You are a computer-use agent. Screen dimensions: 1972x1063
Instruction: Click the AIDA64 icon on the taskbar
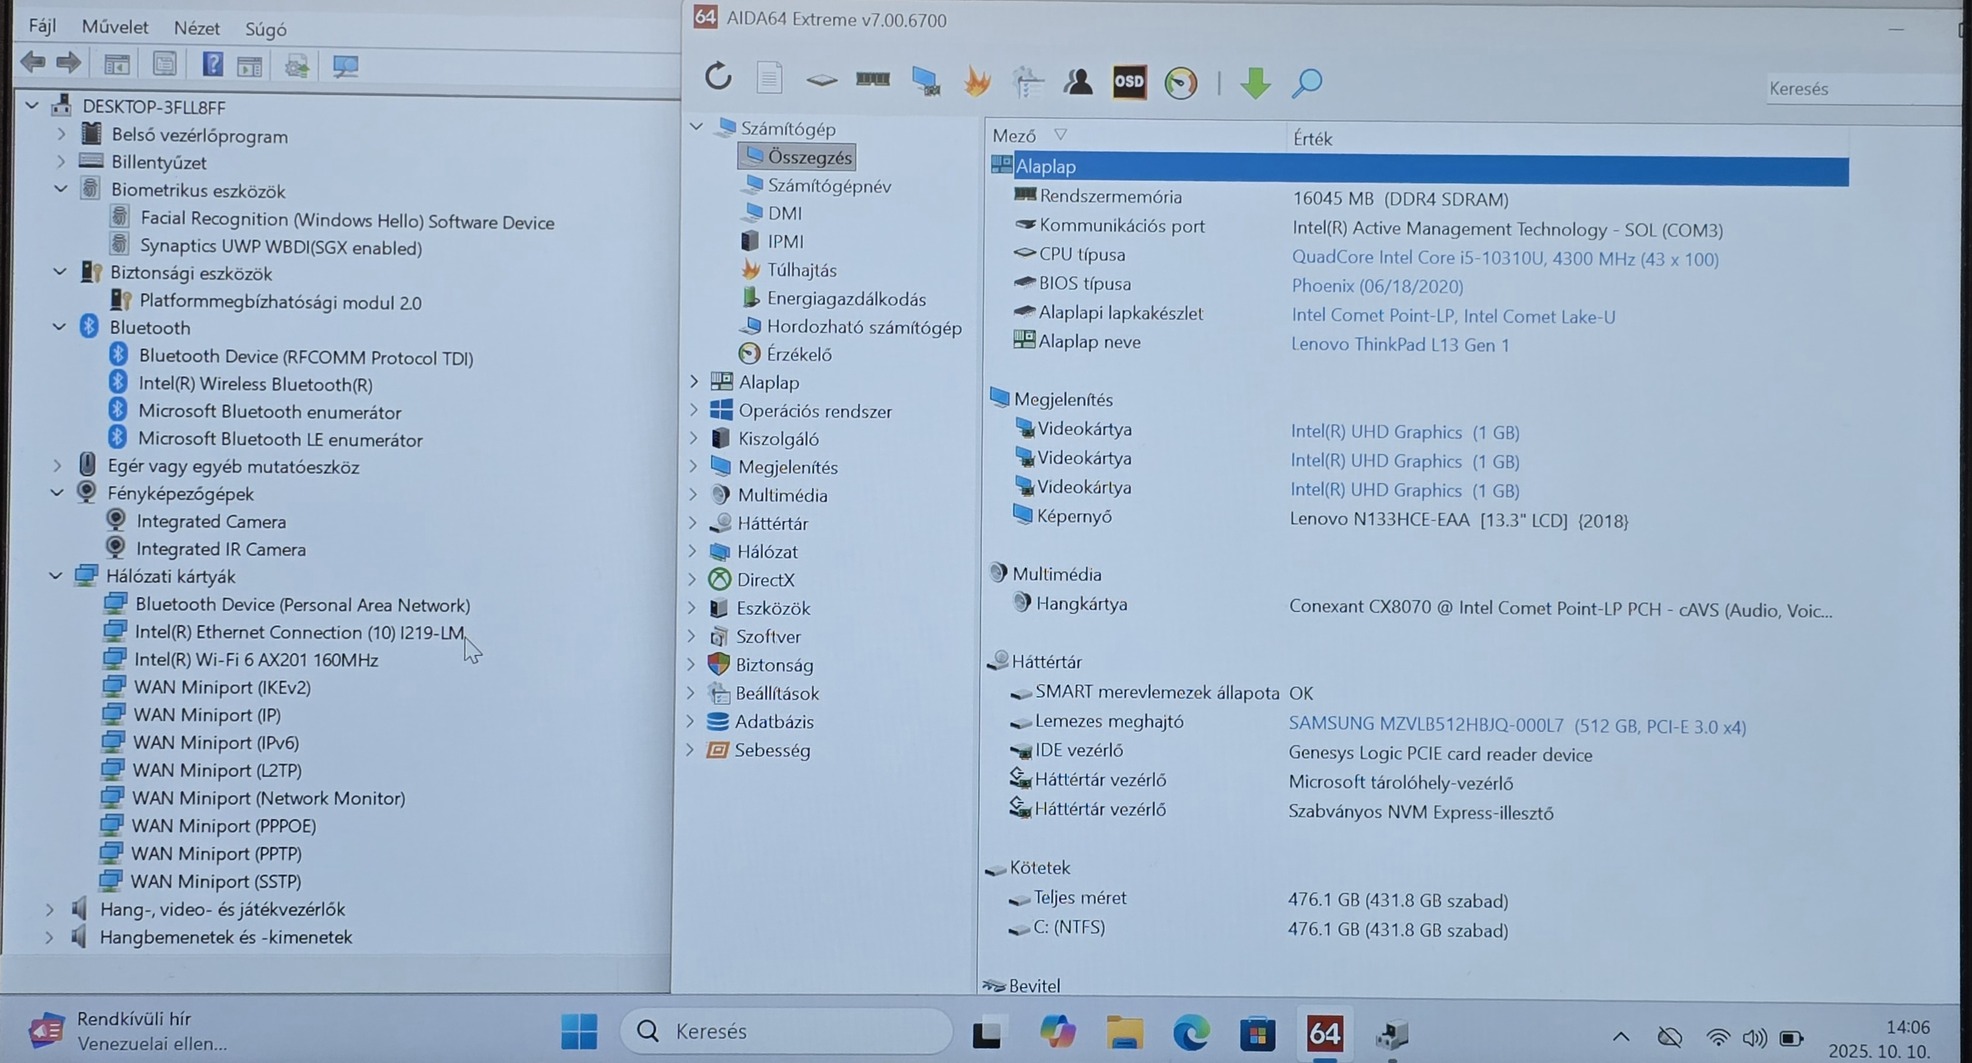pyautogui.click(x=1325, y=1033)
